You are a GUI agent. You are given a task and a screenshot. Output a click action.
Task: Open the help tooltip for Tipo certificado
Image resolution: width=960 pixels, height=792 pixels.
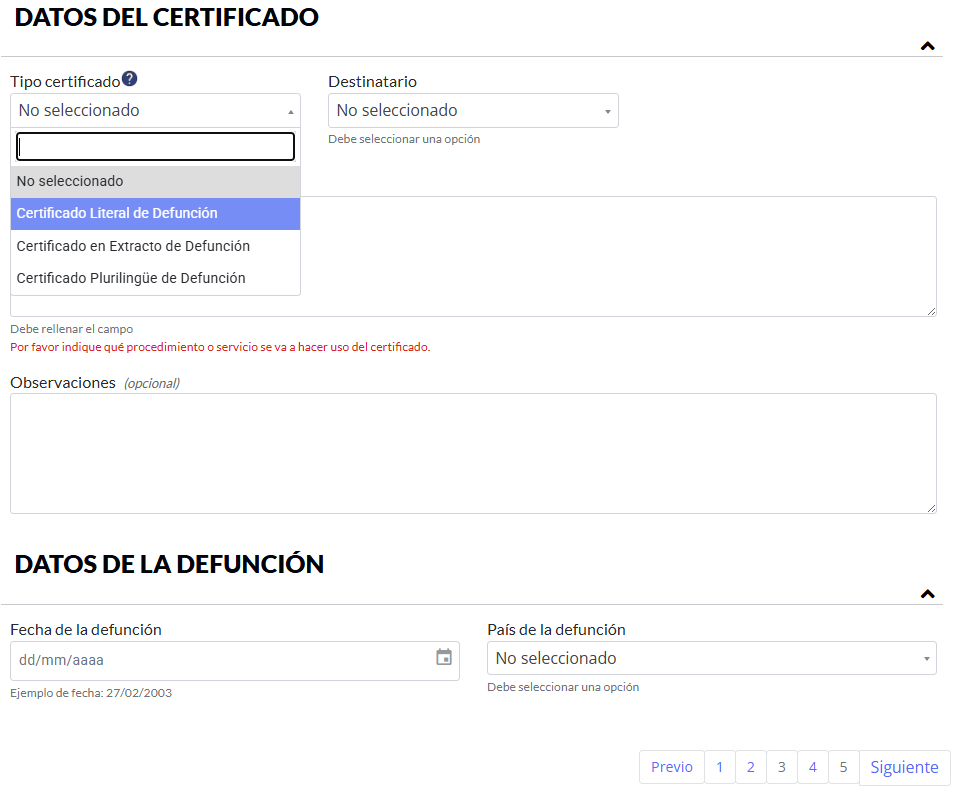coord(130,79)
